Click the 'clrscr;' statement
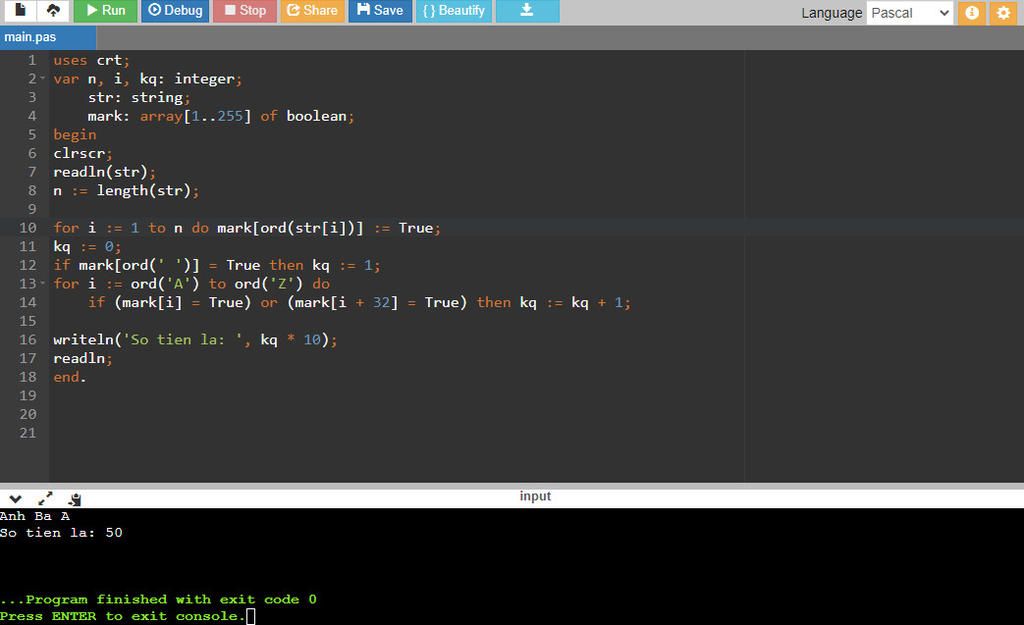Viewport: 1024px width, 625px height. pos(82,153)
